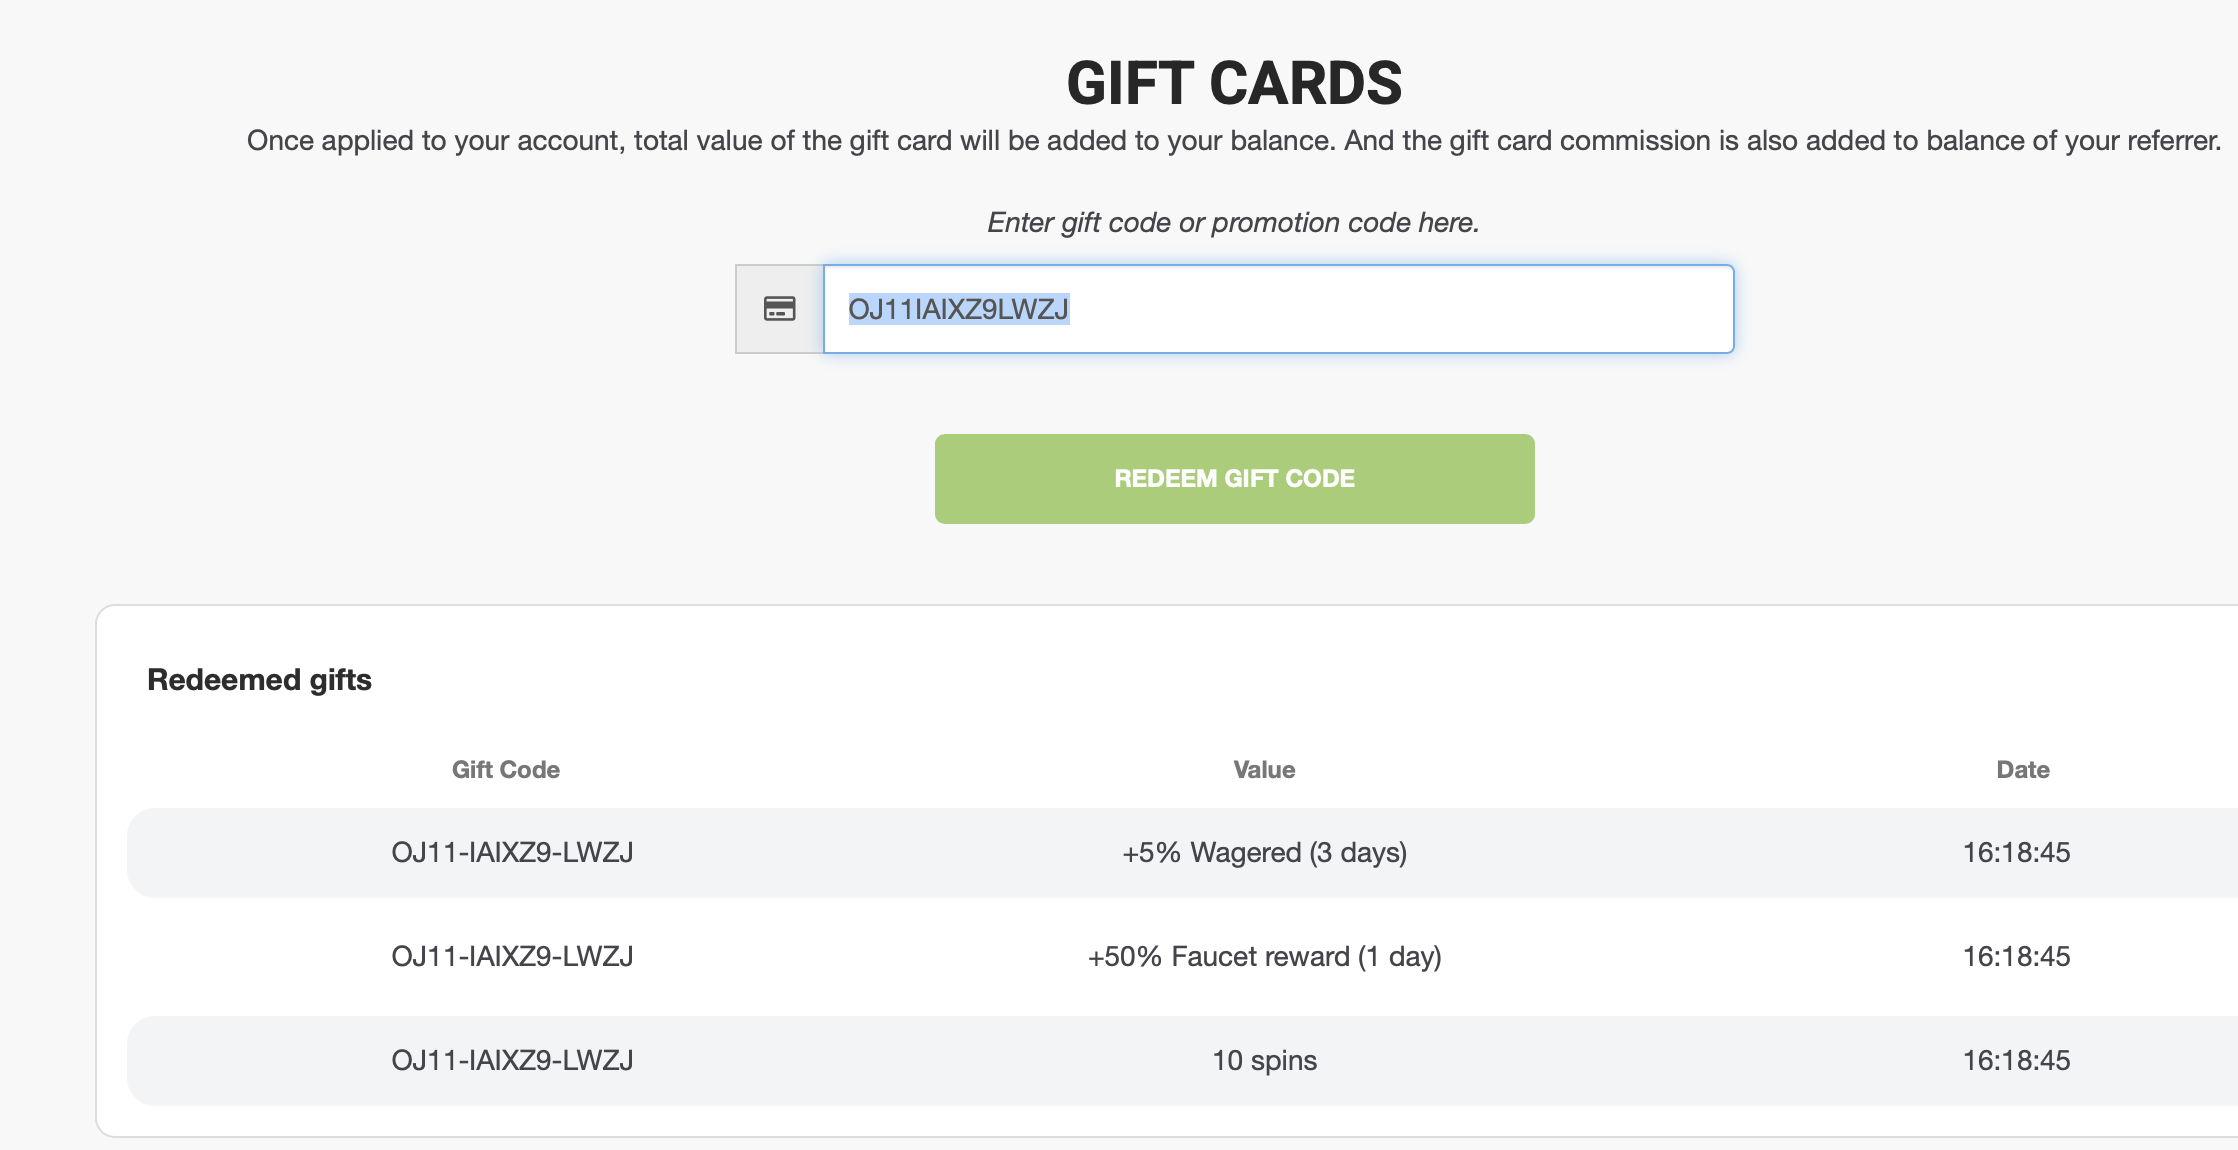Click the Enter gift code or promotion code label

(x=1233, y=222)
